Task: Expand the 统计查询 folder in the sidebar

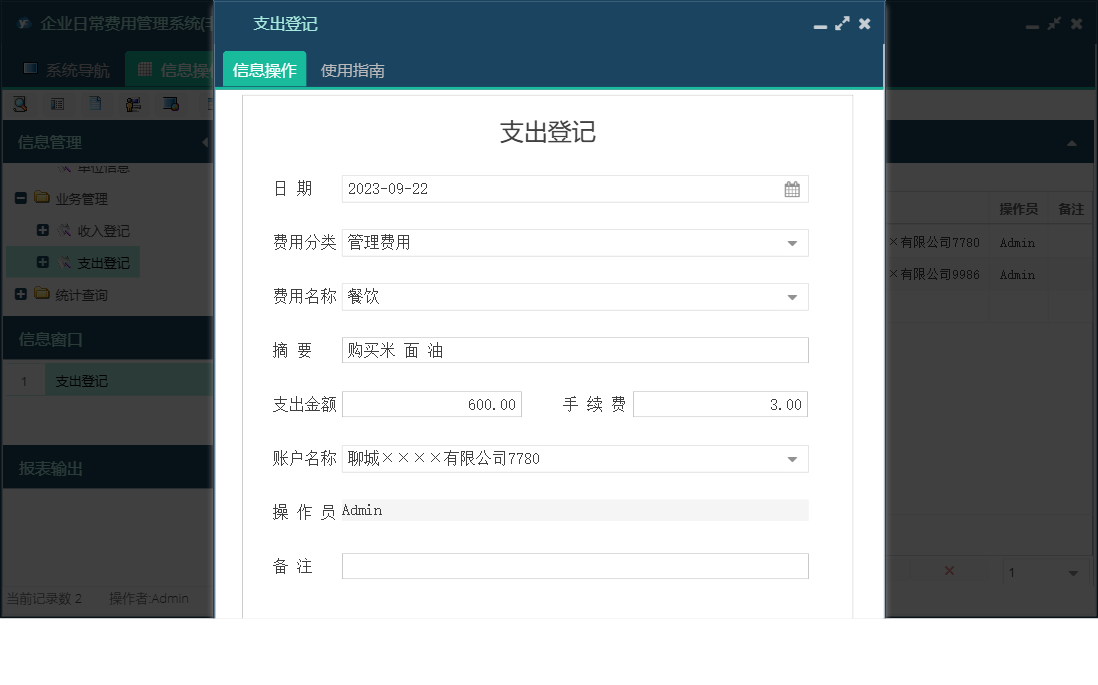Action: pos(20,294)
